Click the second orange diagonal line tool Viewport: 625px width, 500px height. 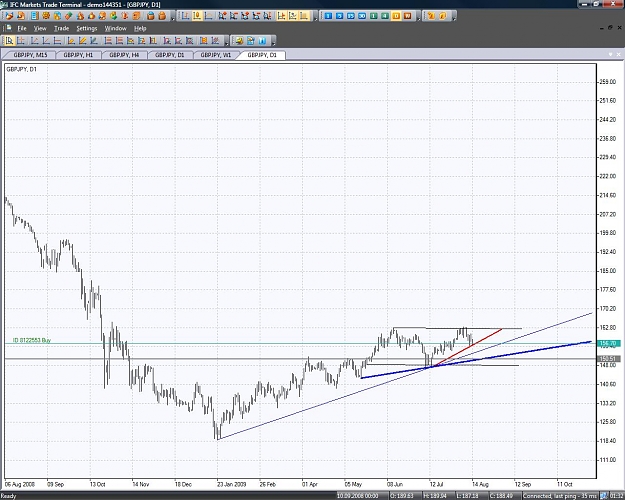coord(83,41)
